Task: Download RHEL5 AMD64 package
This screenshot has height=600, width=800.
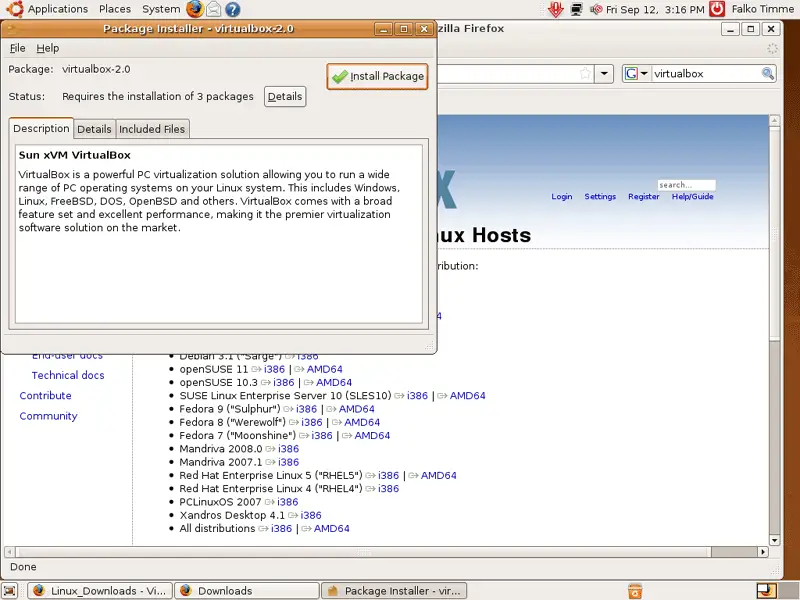Action: 439,476
